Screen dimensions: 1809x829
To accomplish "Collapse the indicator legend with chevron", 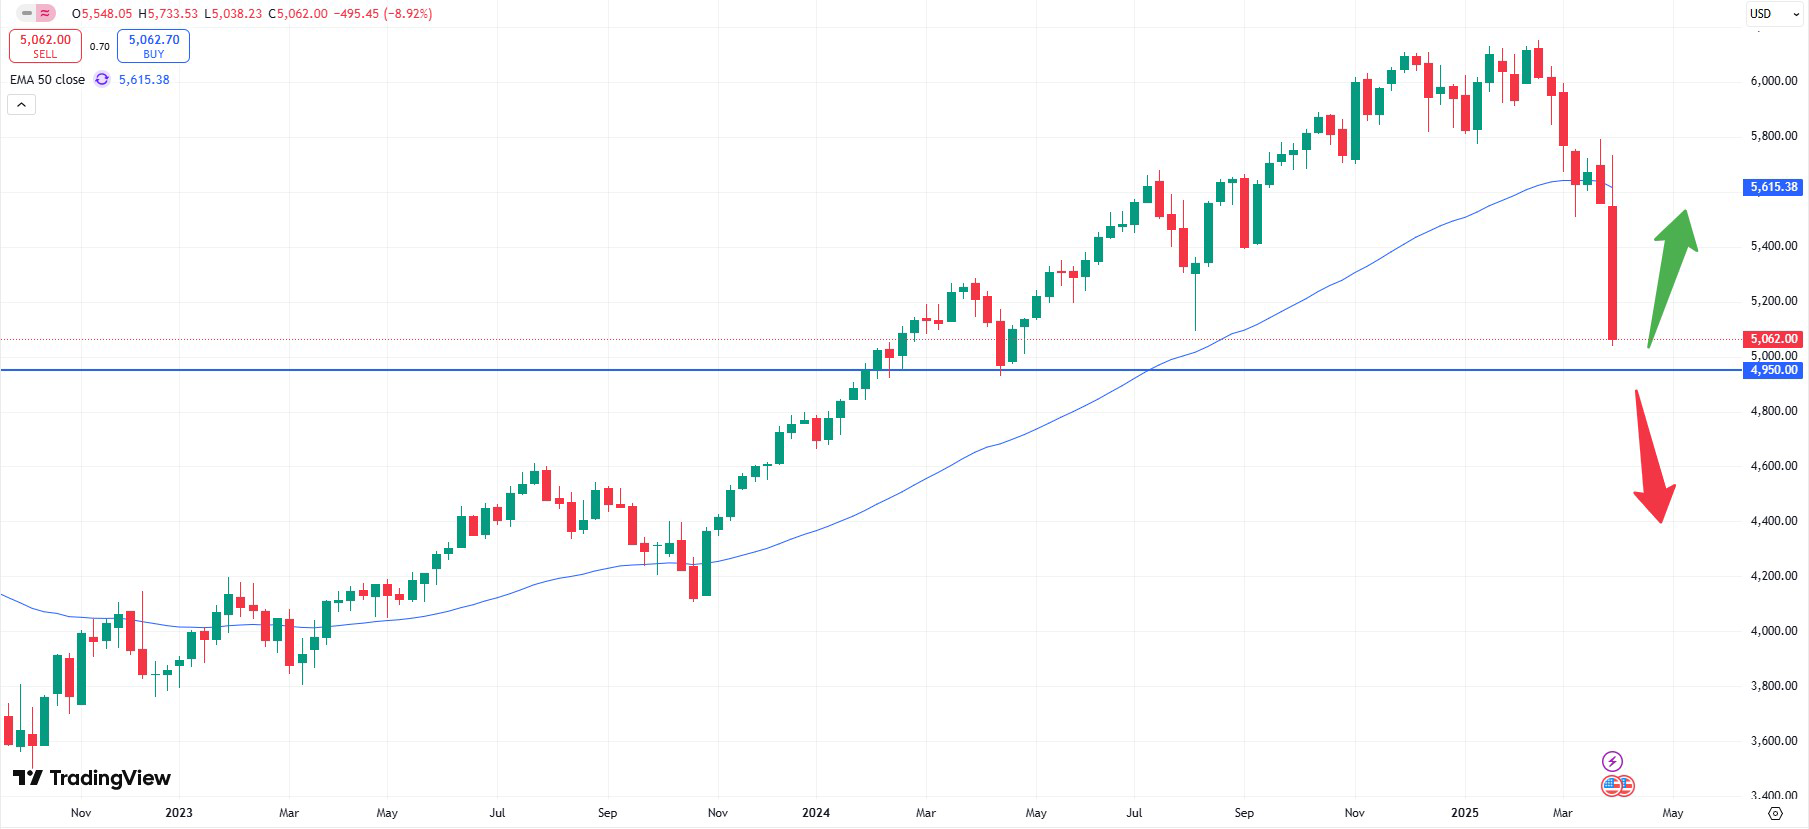I will click(x=21, y=104).
